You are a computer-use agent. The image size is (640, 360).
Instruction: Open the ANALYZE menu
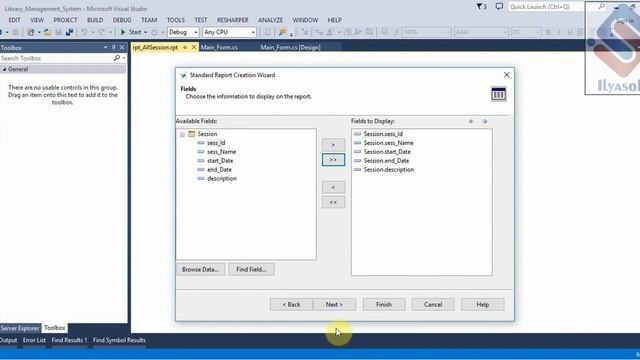click(270, 20)
